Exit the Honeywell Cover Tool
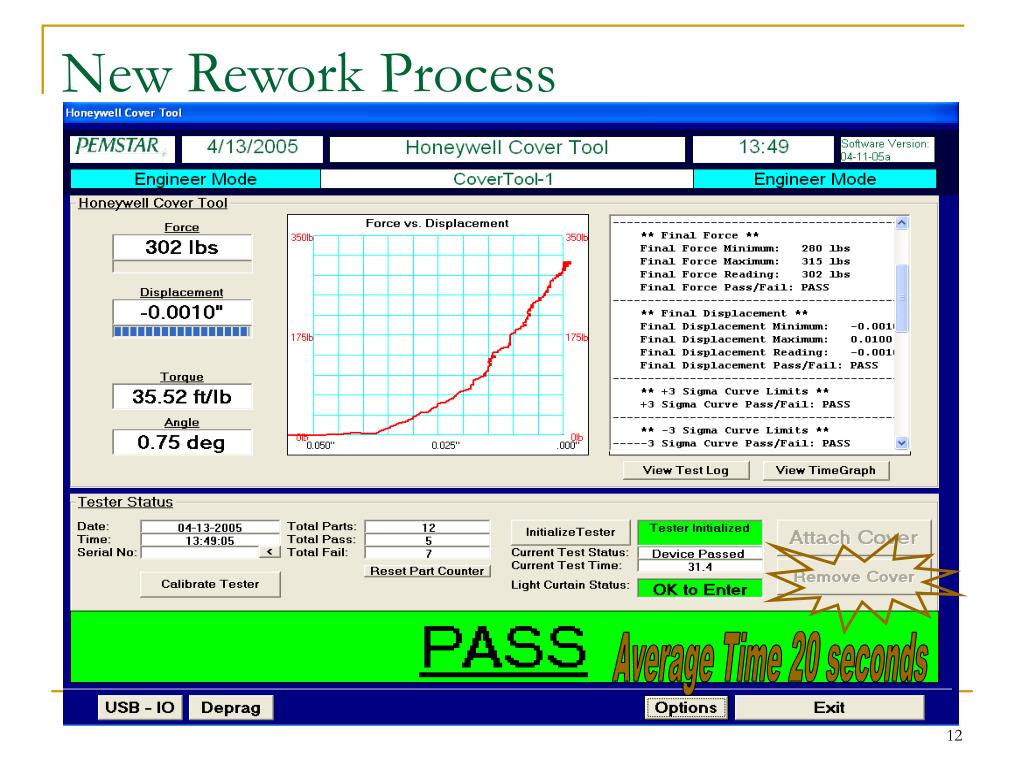The height and width of the screenshot is (768, 1024). (x=829, y=707)
